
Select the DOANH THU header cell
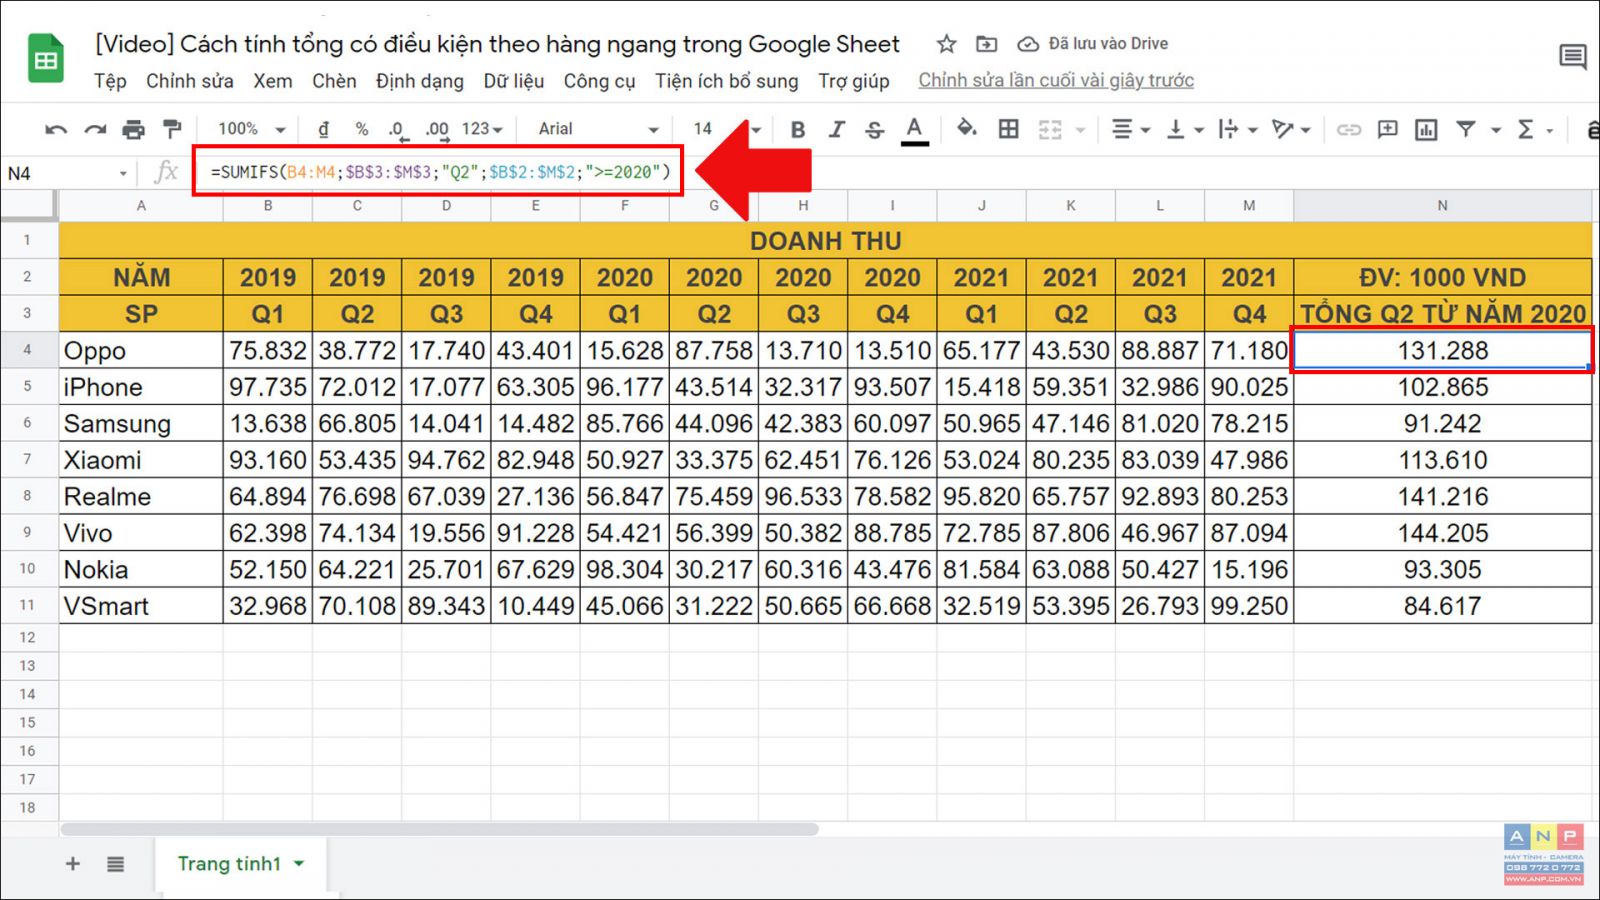(x=825, y=241)
